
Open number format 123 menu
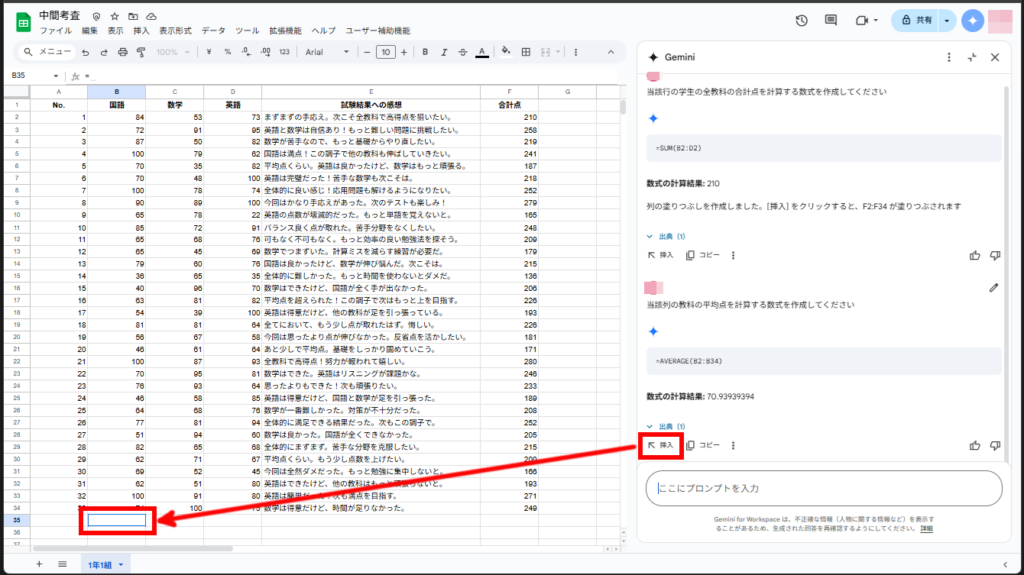coord(284,52)
